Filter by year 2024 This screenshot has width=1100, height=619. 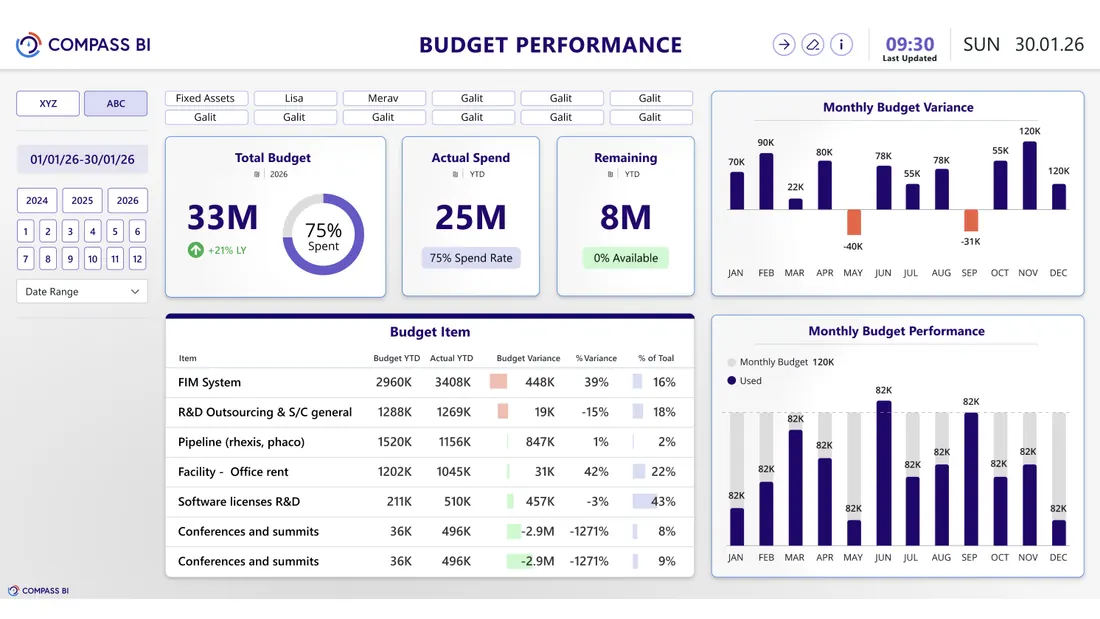tap(37, 200)
